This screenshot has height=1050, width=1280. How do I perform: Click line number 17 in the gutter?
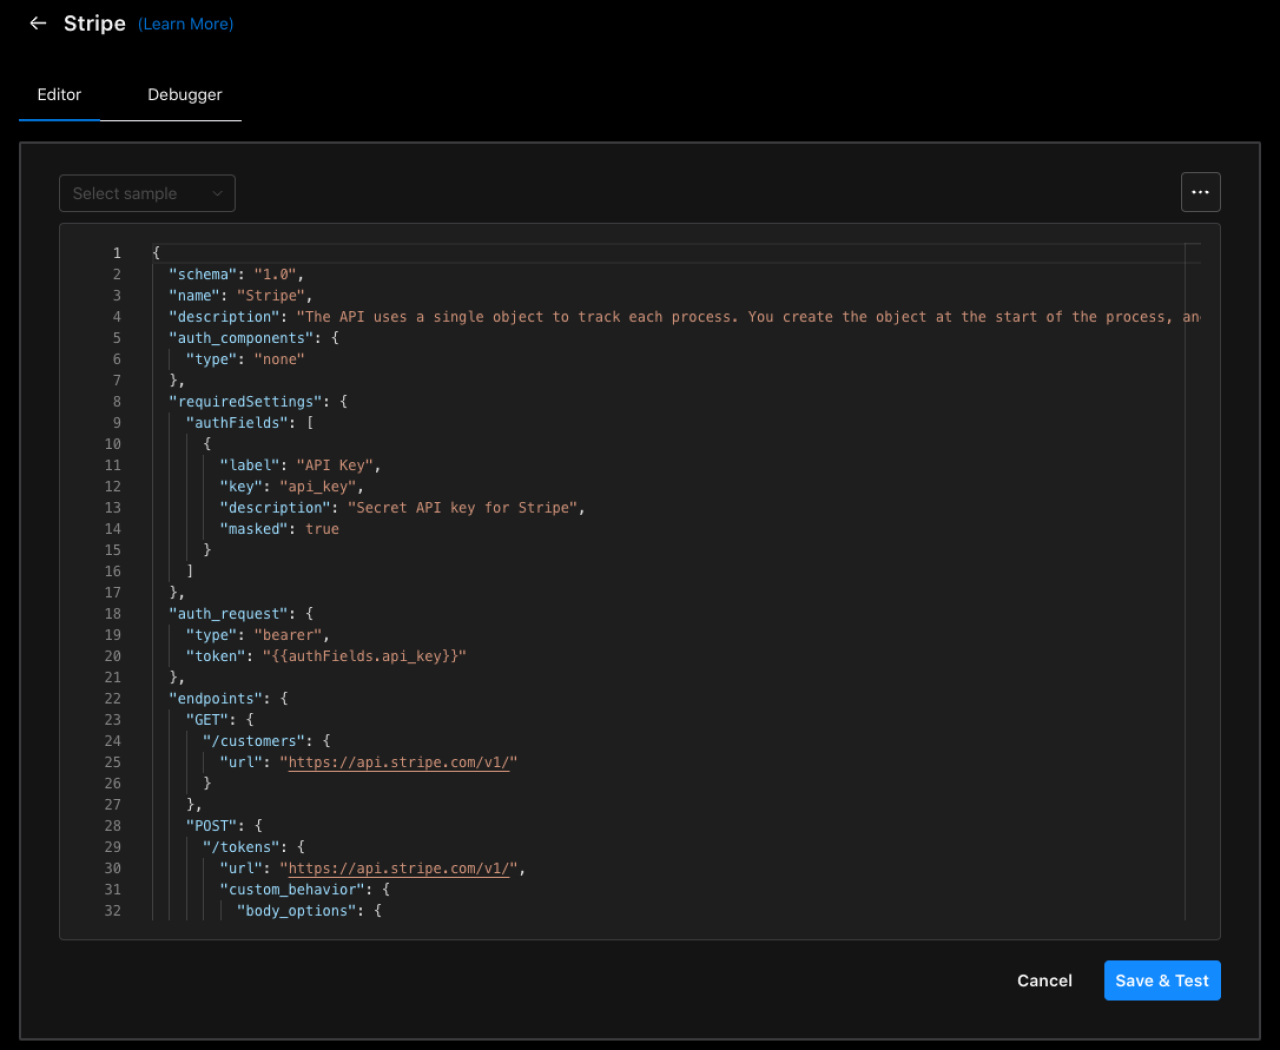[113, 593]
